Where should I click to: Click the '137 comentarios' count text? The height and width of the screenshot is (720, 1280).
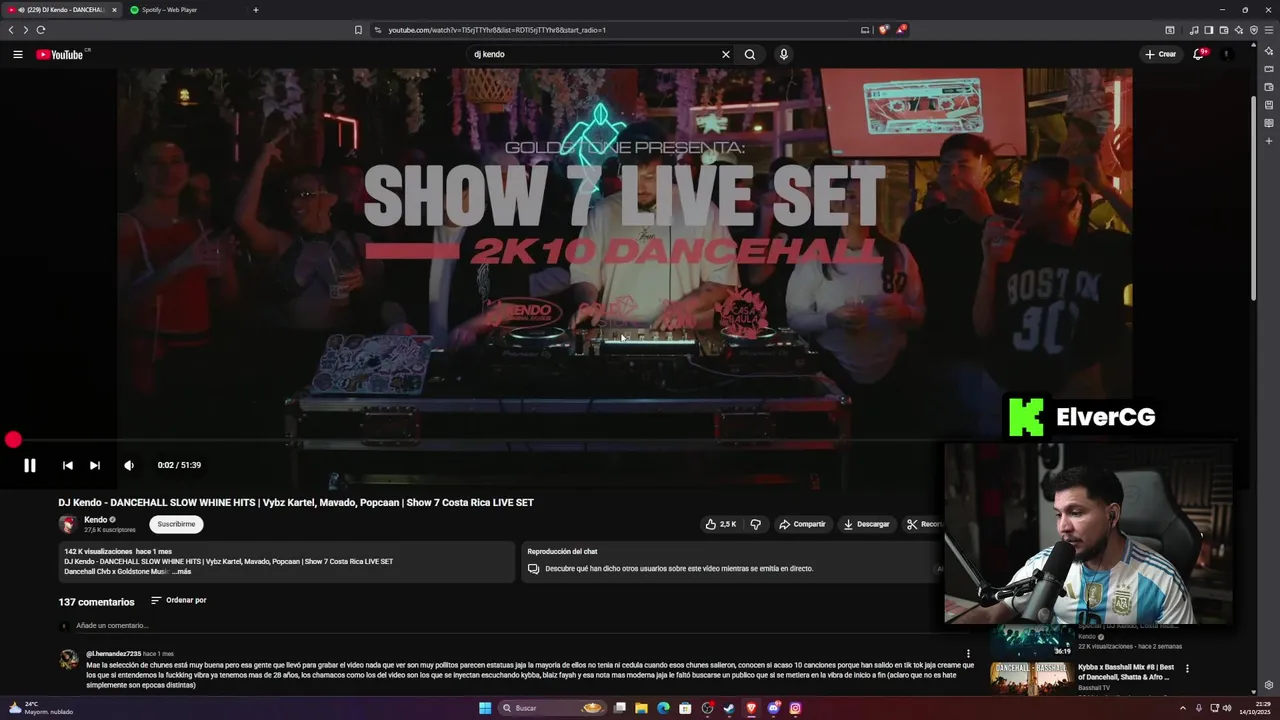[x=96, y=602]
